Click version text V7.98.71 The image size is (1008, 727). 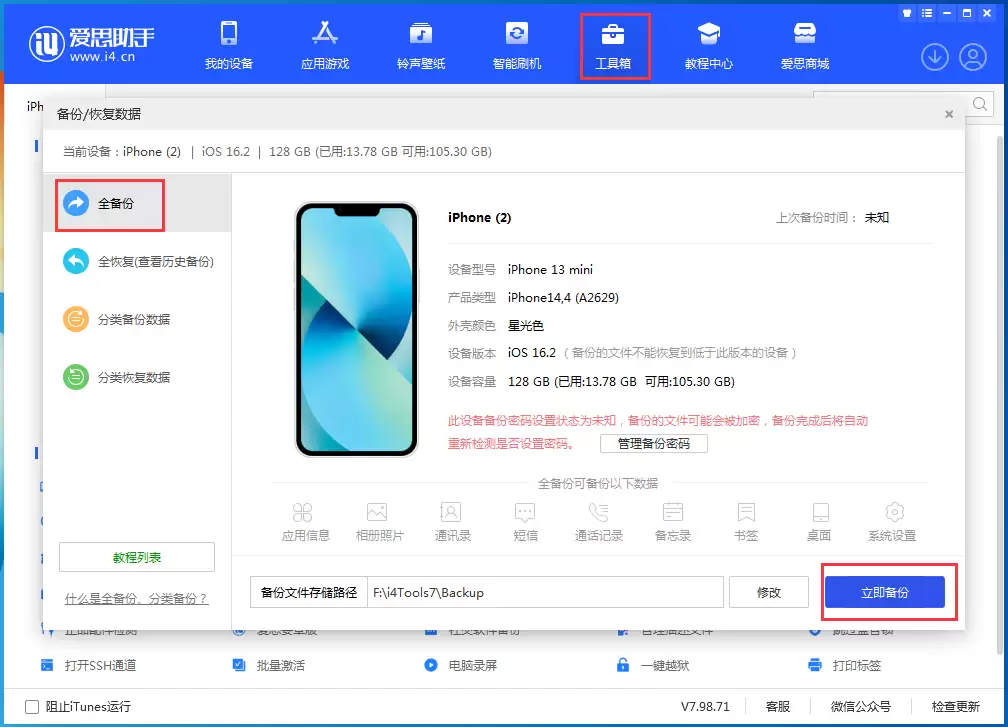[705, 706]
